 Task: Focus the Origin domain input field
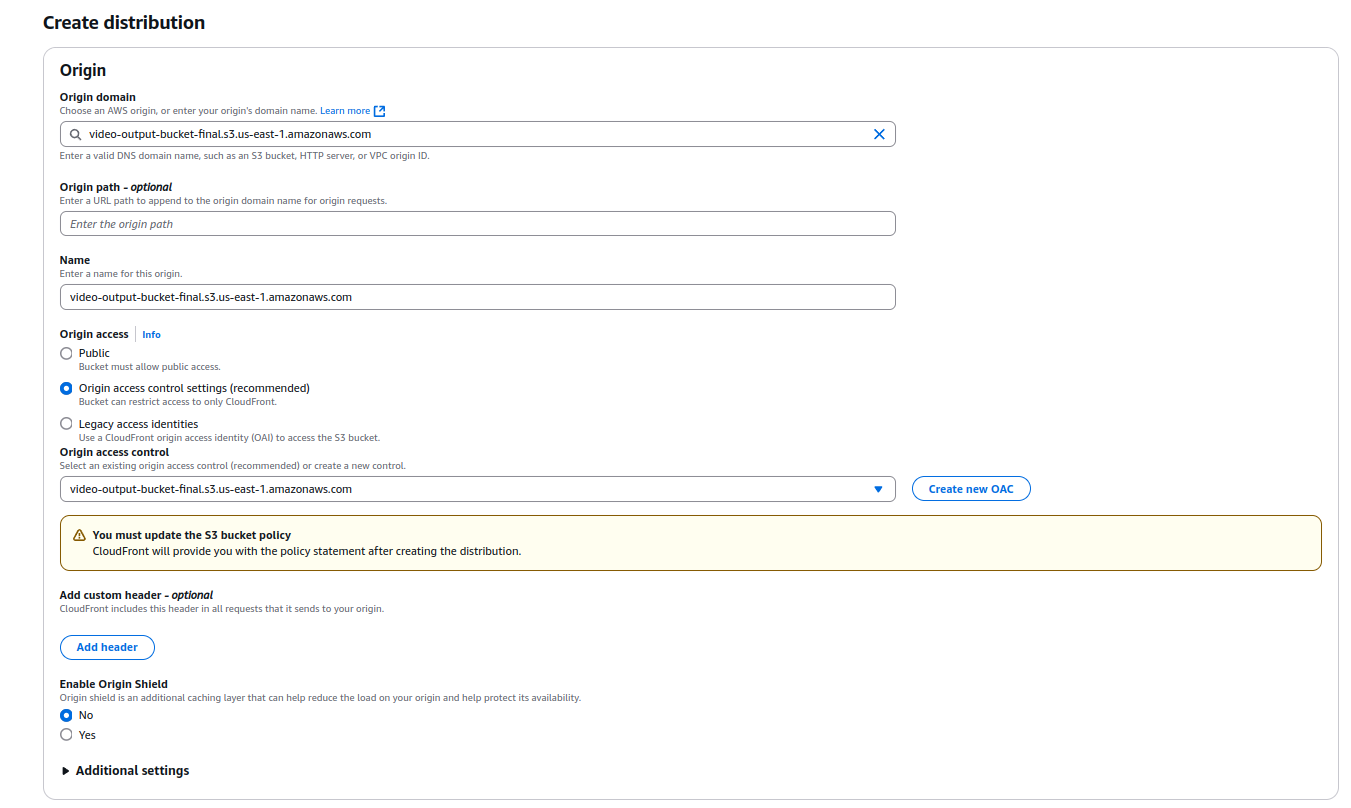click(x=477, y=134)
